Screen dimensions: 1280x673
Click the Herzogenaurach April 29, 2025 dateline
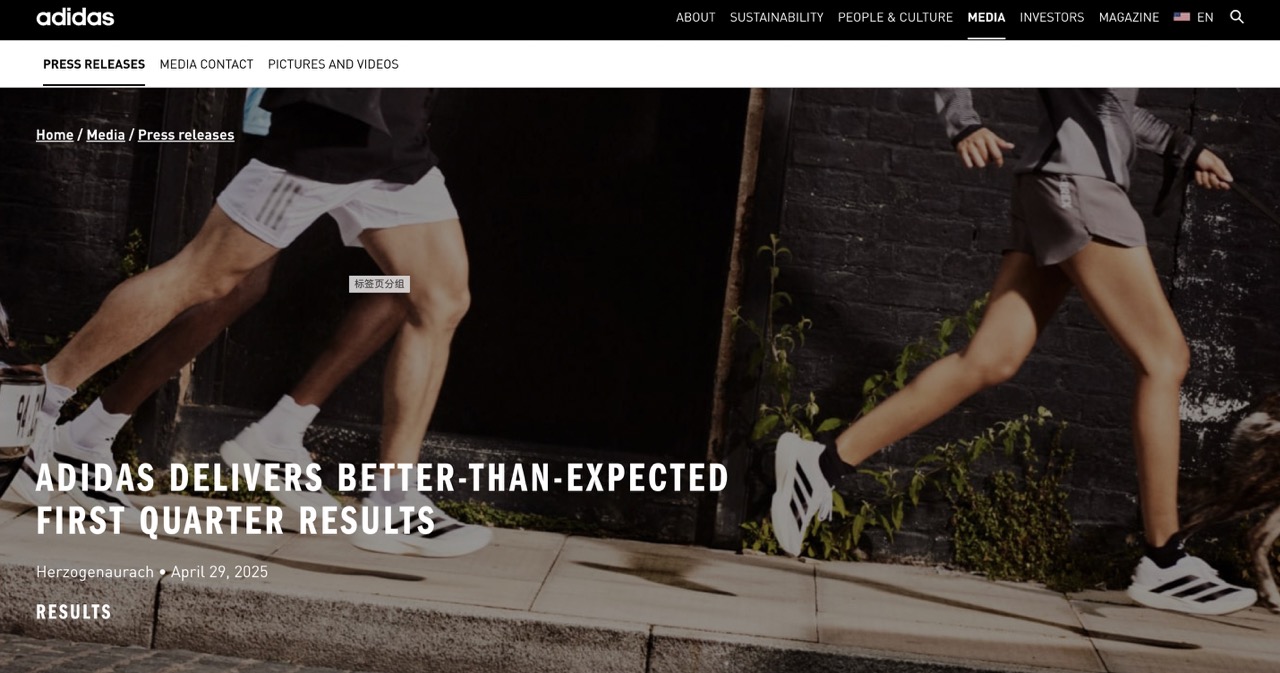[152, 572]
